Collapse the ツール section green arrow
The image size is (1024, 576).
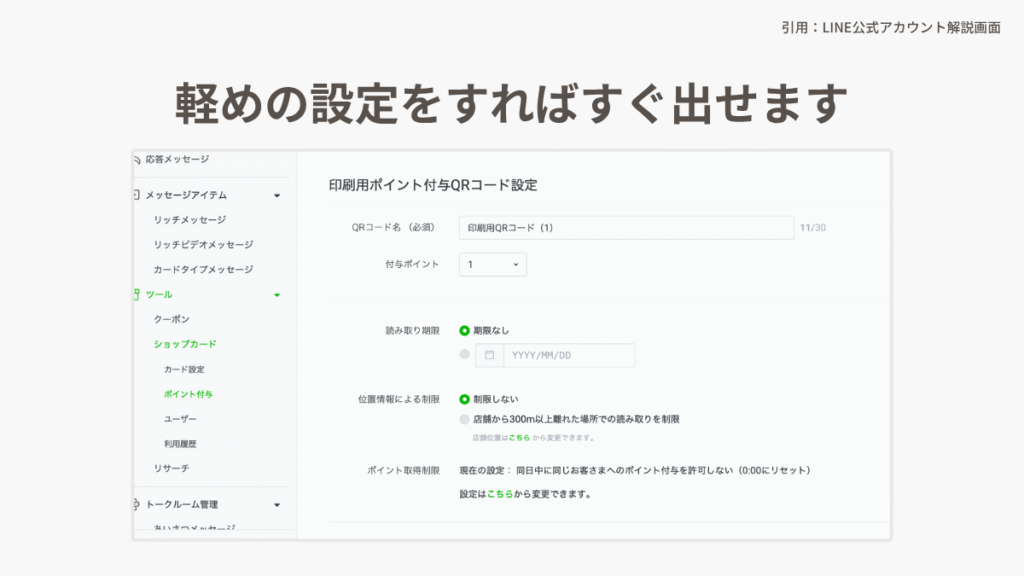(277, 295)
